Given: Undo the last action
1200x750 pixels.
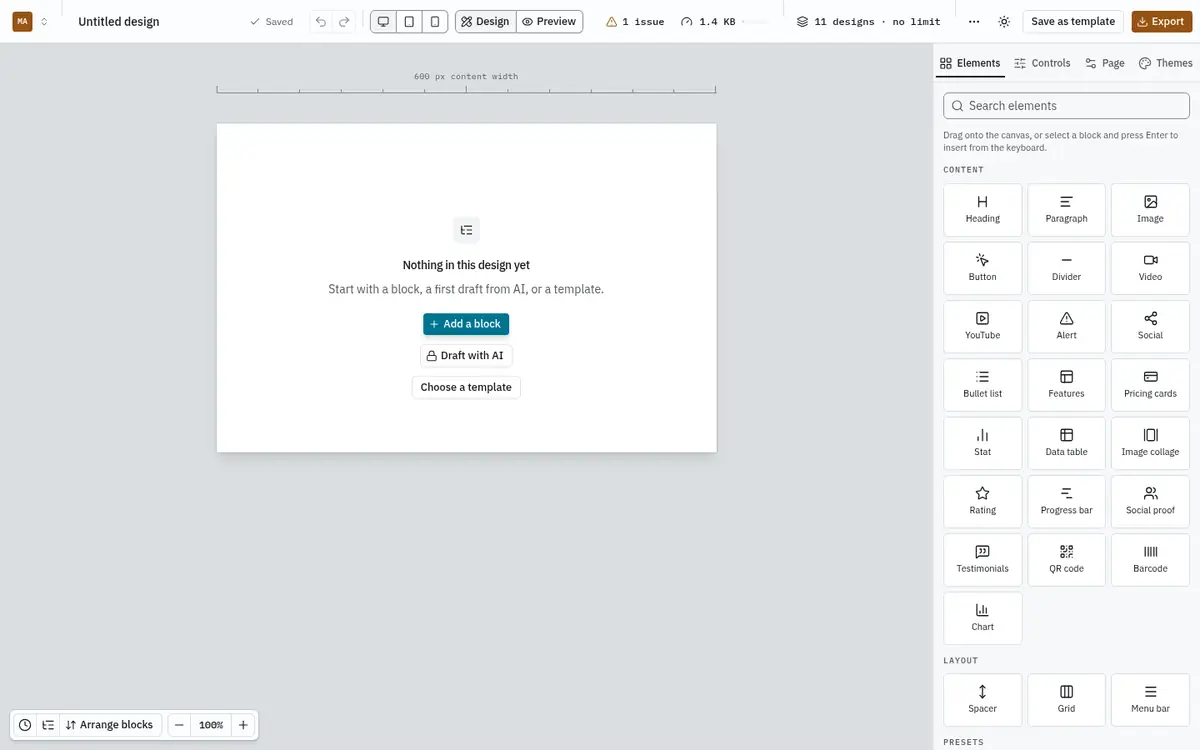Looking at the screenshot, I should 321,21.
